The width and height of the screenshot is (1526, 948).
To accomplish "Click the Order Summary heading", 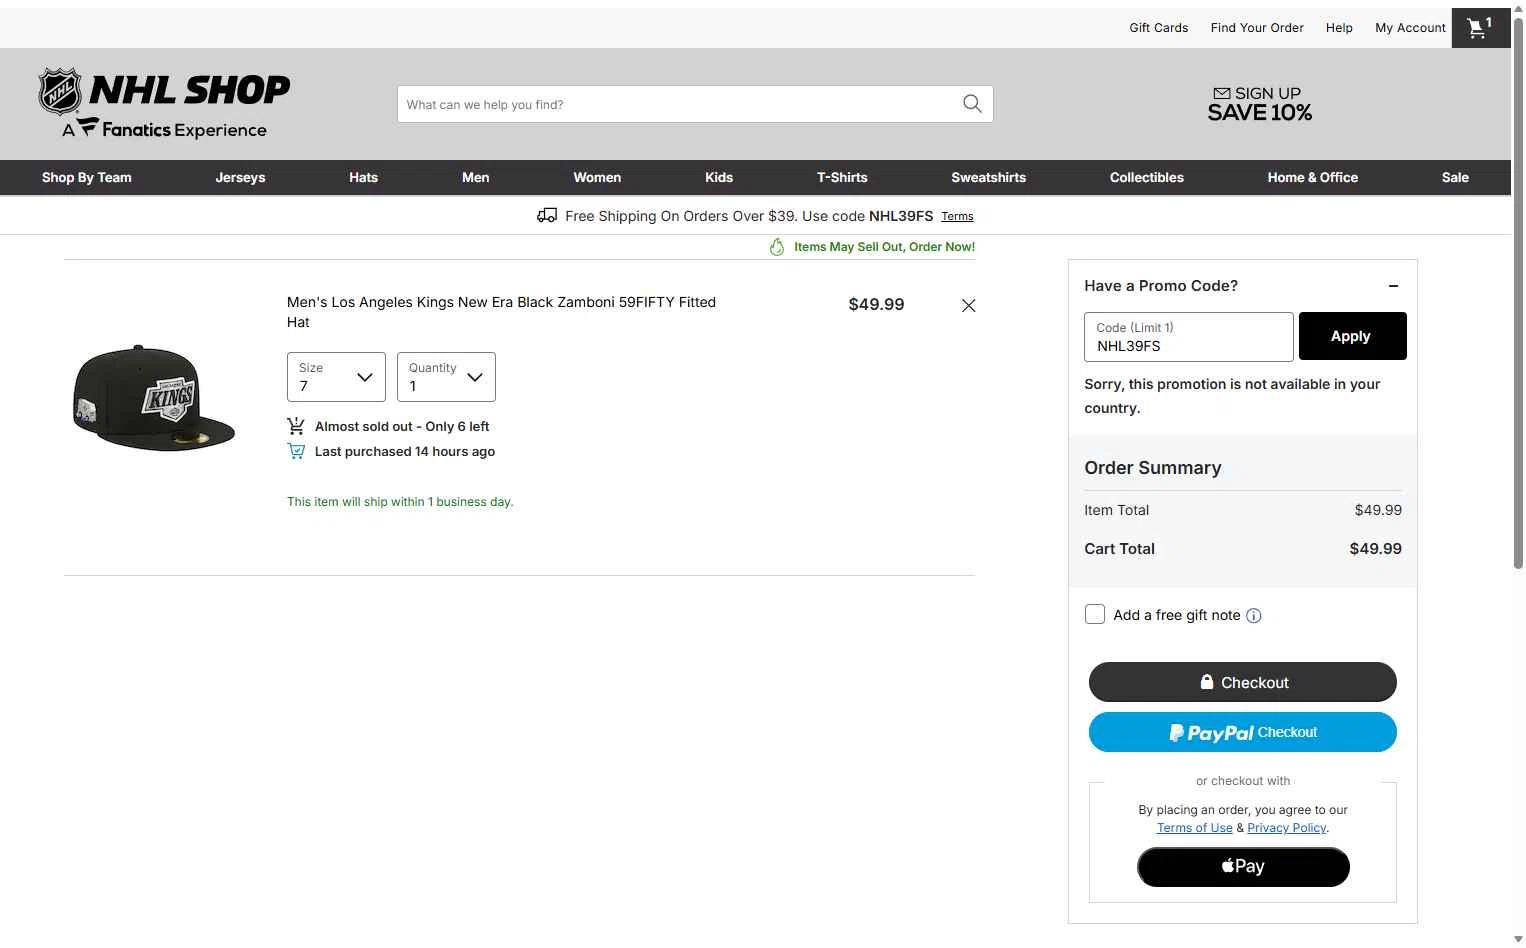I will click(1153, 468).
